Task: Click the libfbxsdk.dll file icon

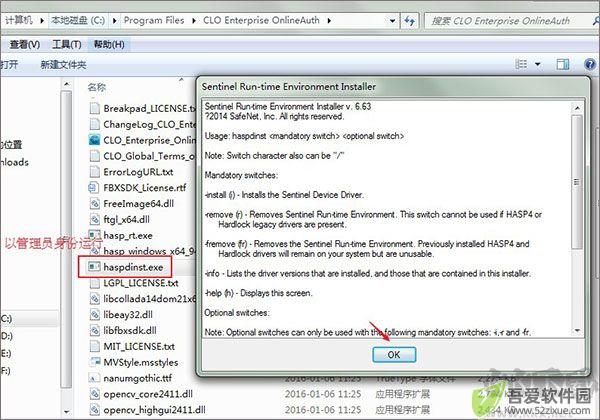Action: [x=94, y=330]
